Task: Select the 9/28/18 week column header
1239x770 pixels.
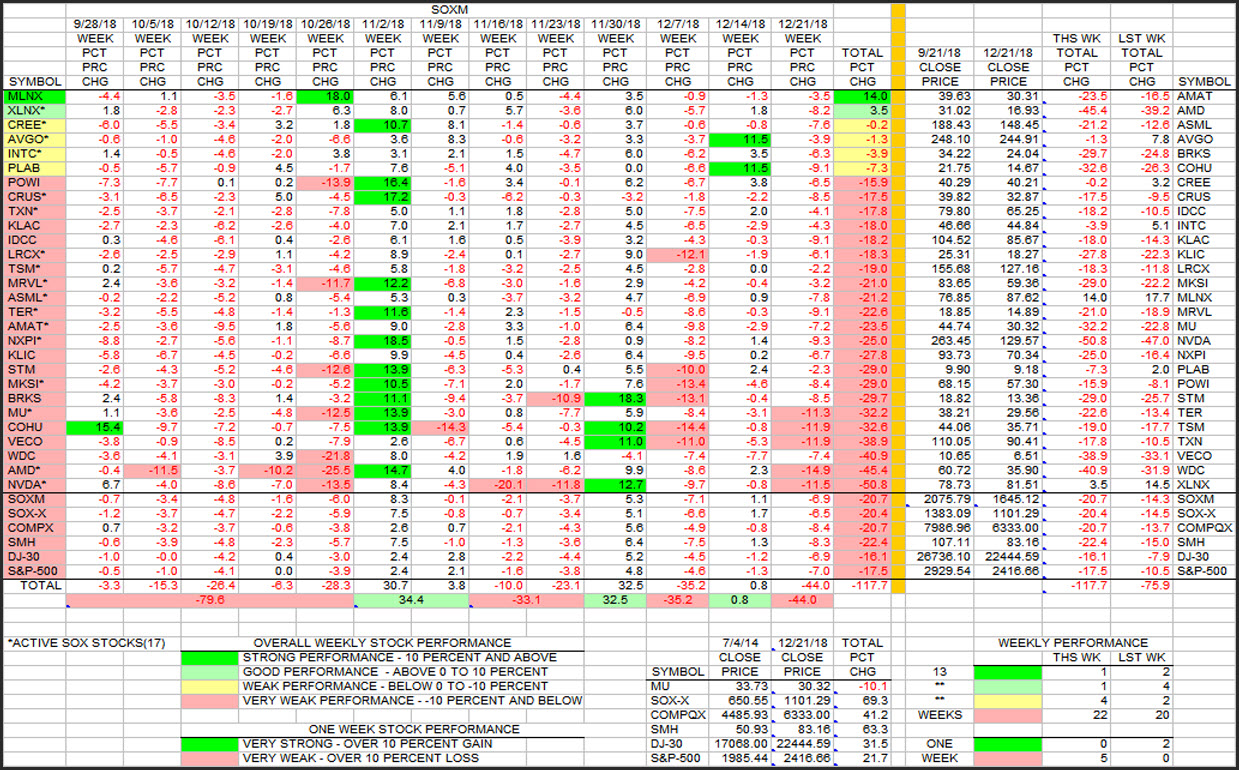Action: pyautogui.click(x=96, y=23)
